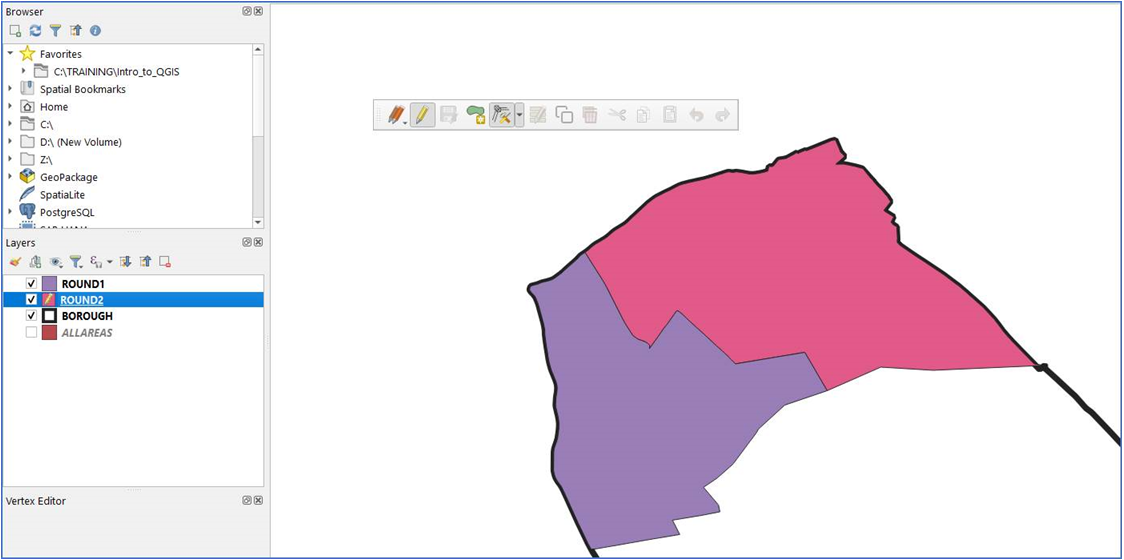Select the BOROUGH layer name

87,316
